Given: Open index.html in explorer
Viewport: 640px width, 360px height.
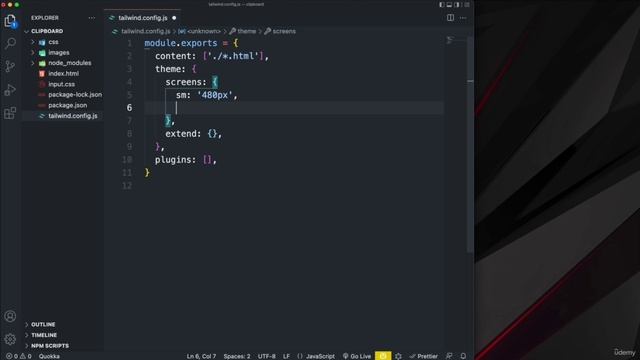Looking at the screenshot, I should coord(63,74).
